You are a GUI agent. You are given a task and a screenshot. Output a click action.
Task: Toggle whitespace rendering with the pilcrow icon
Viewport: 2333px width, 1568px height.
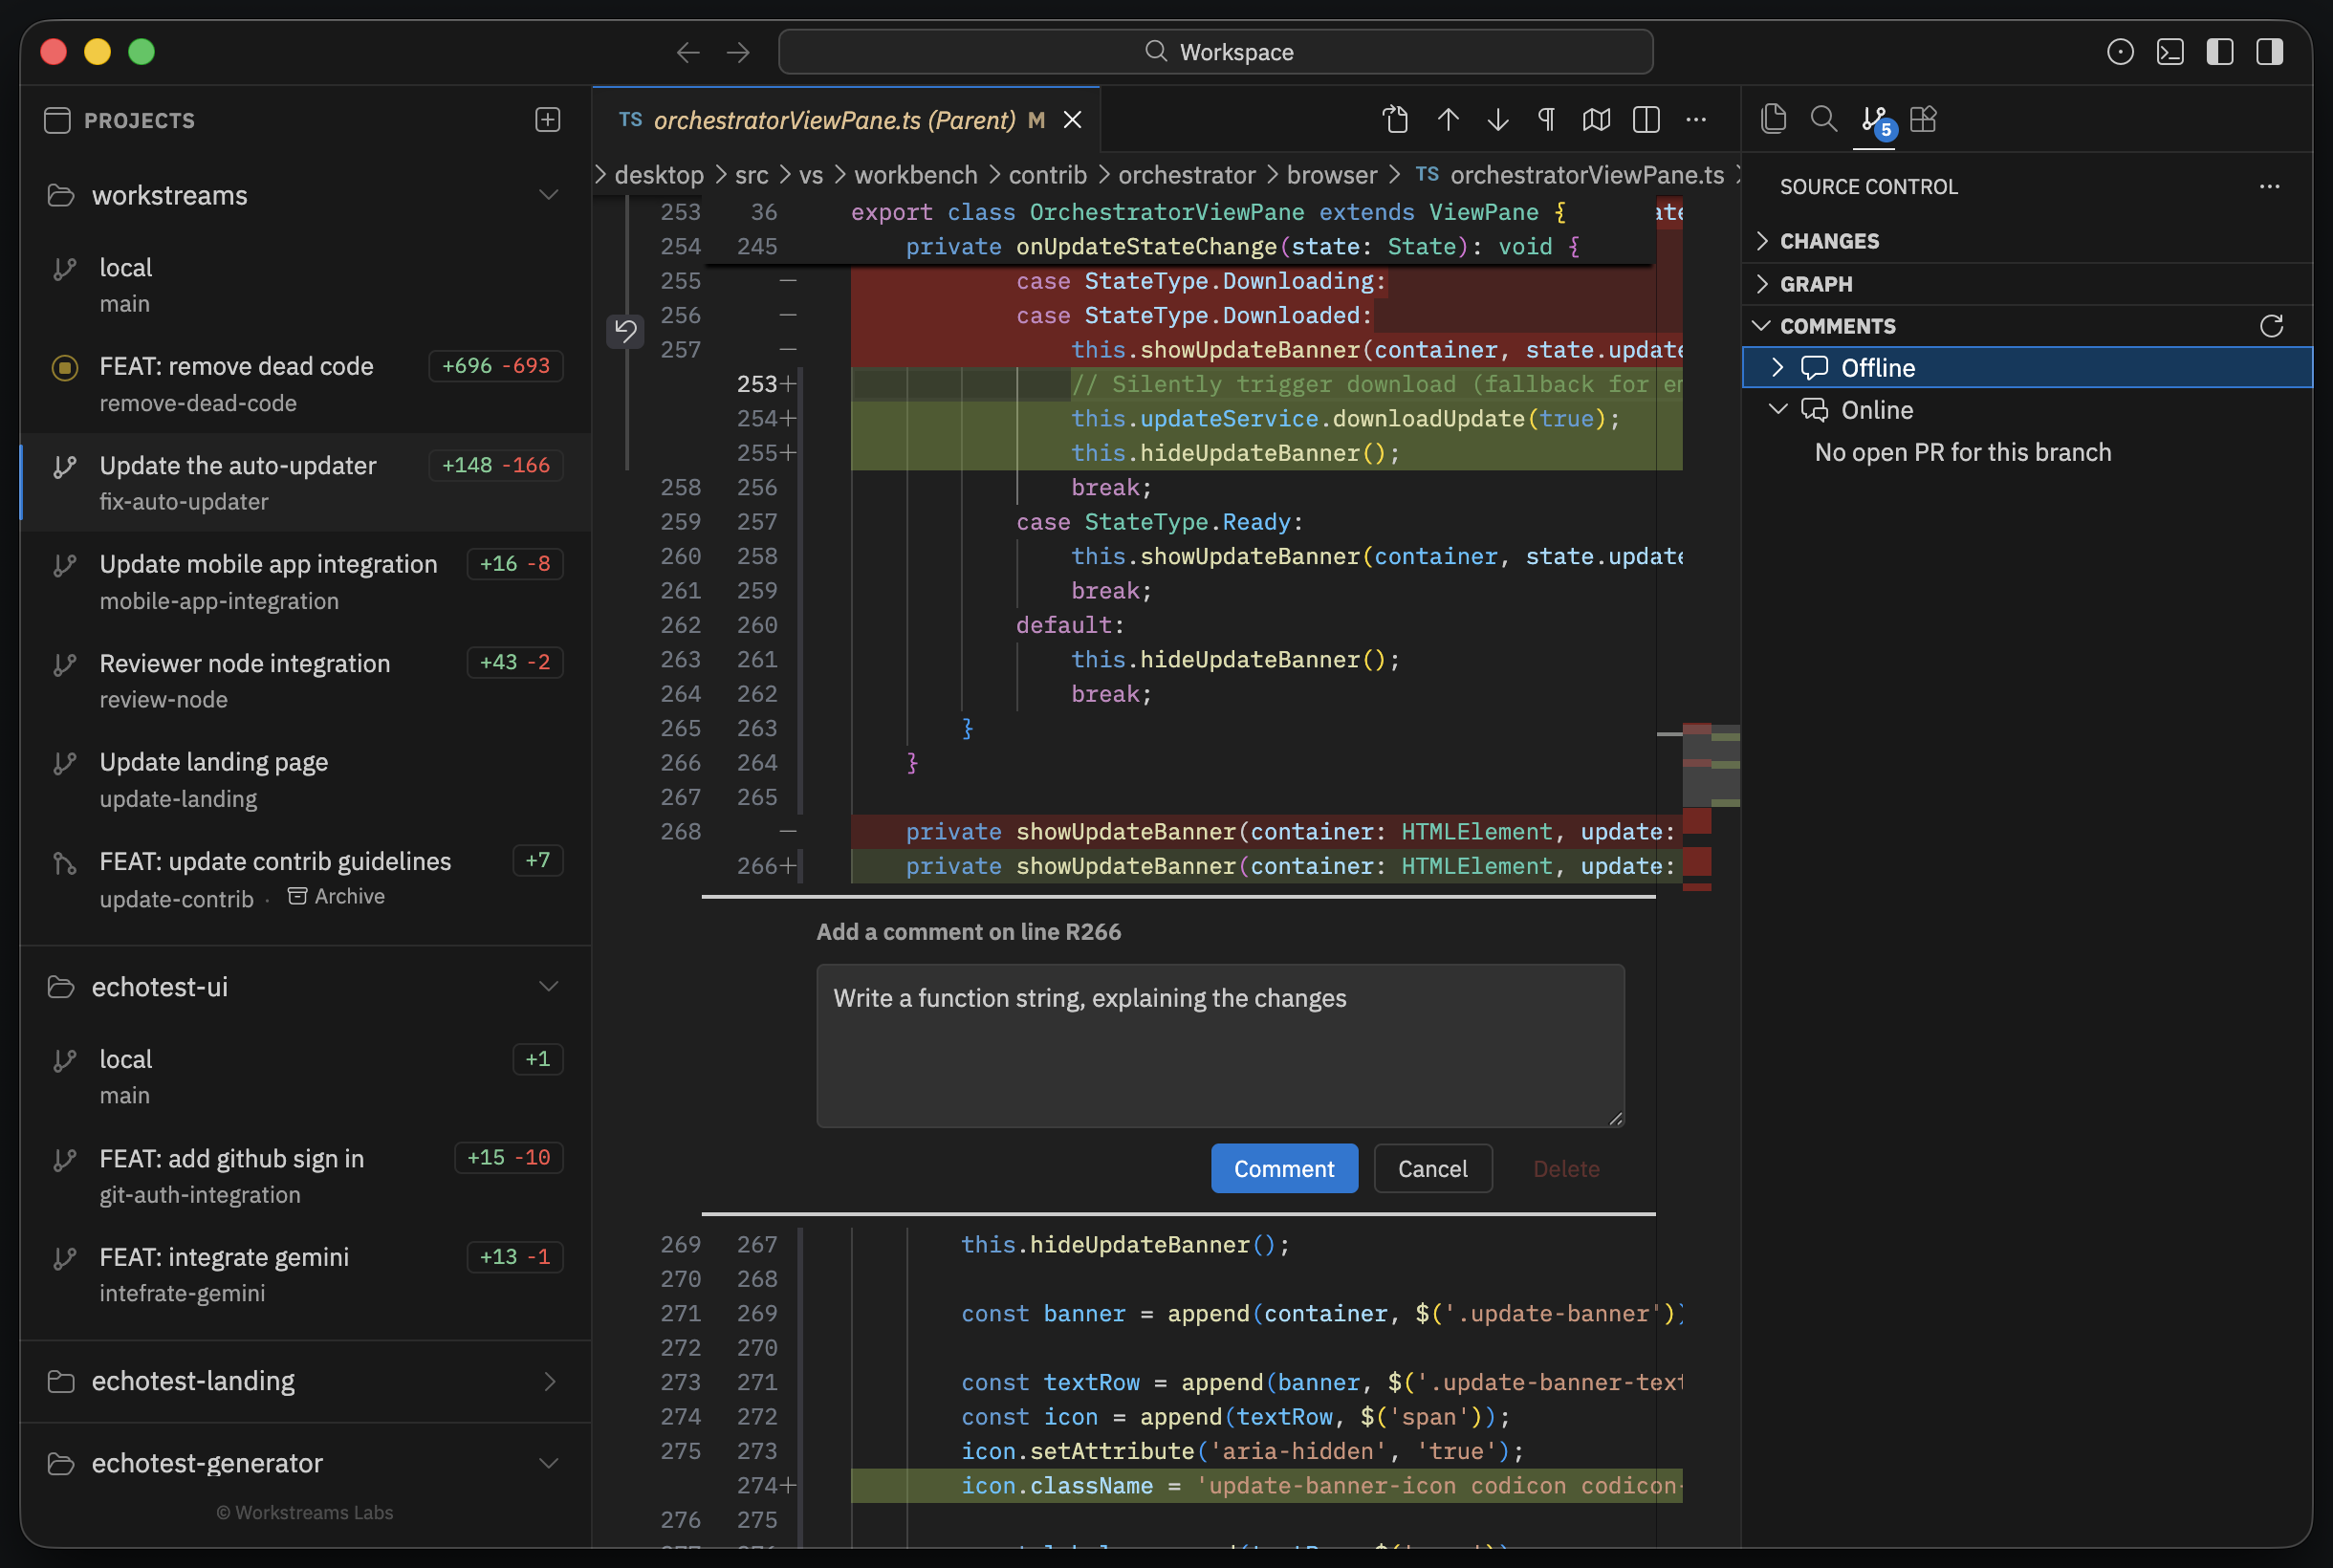click(1545, 119)
